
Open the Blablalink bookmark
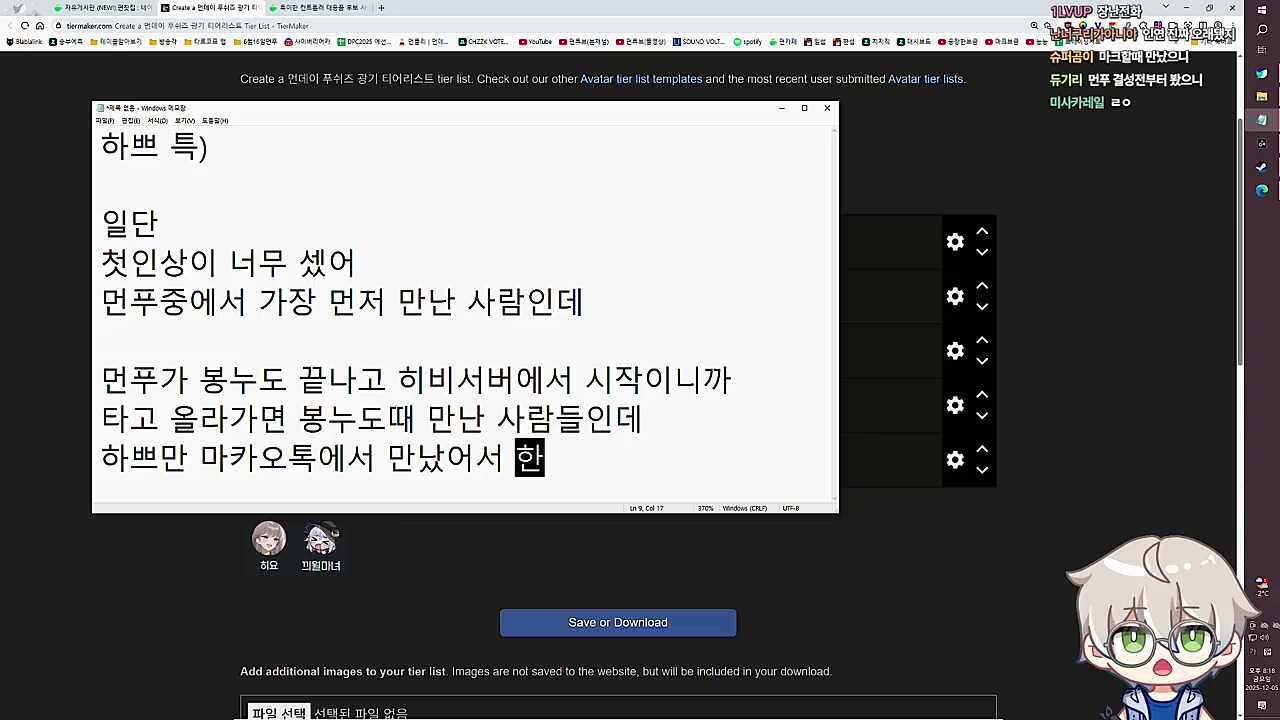click(x=25, y=42)
